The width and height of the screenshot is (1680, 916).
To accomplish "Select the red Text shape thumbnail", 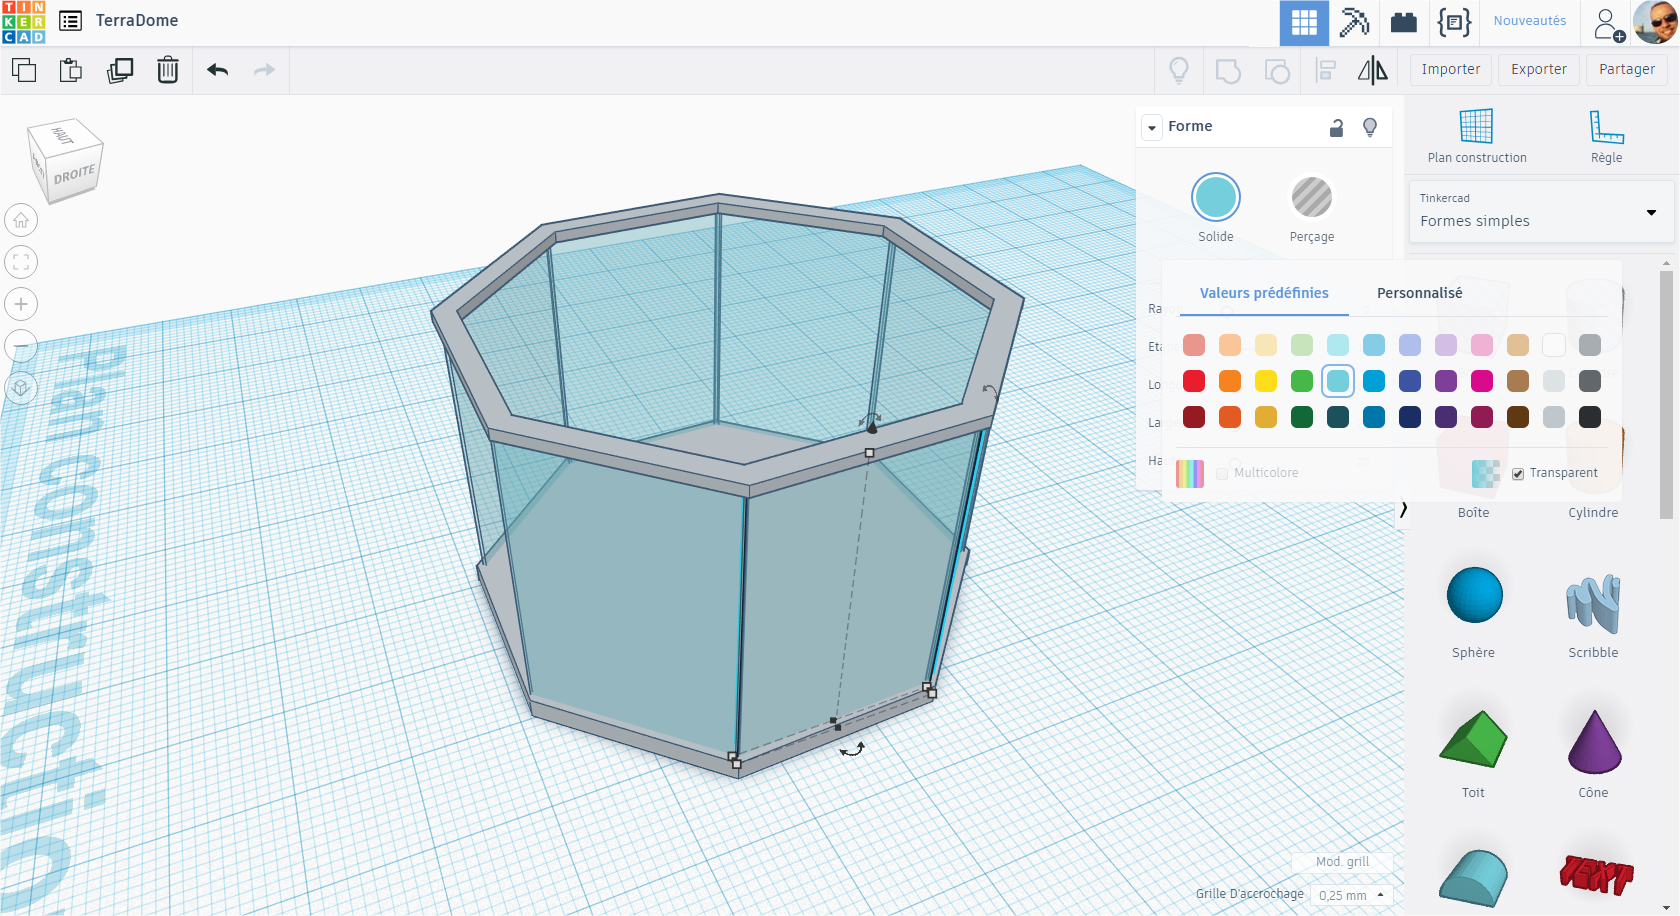I will (x=1596, y=876).
